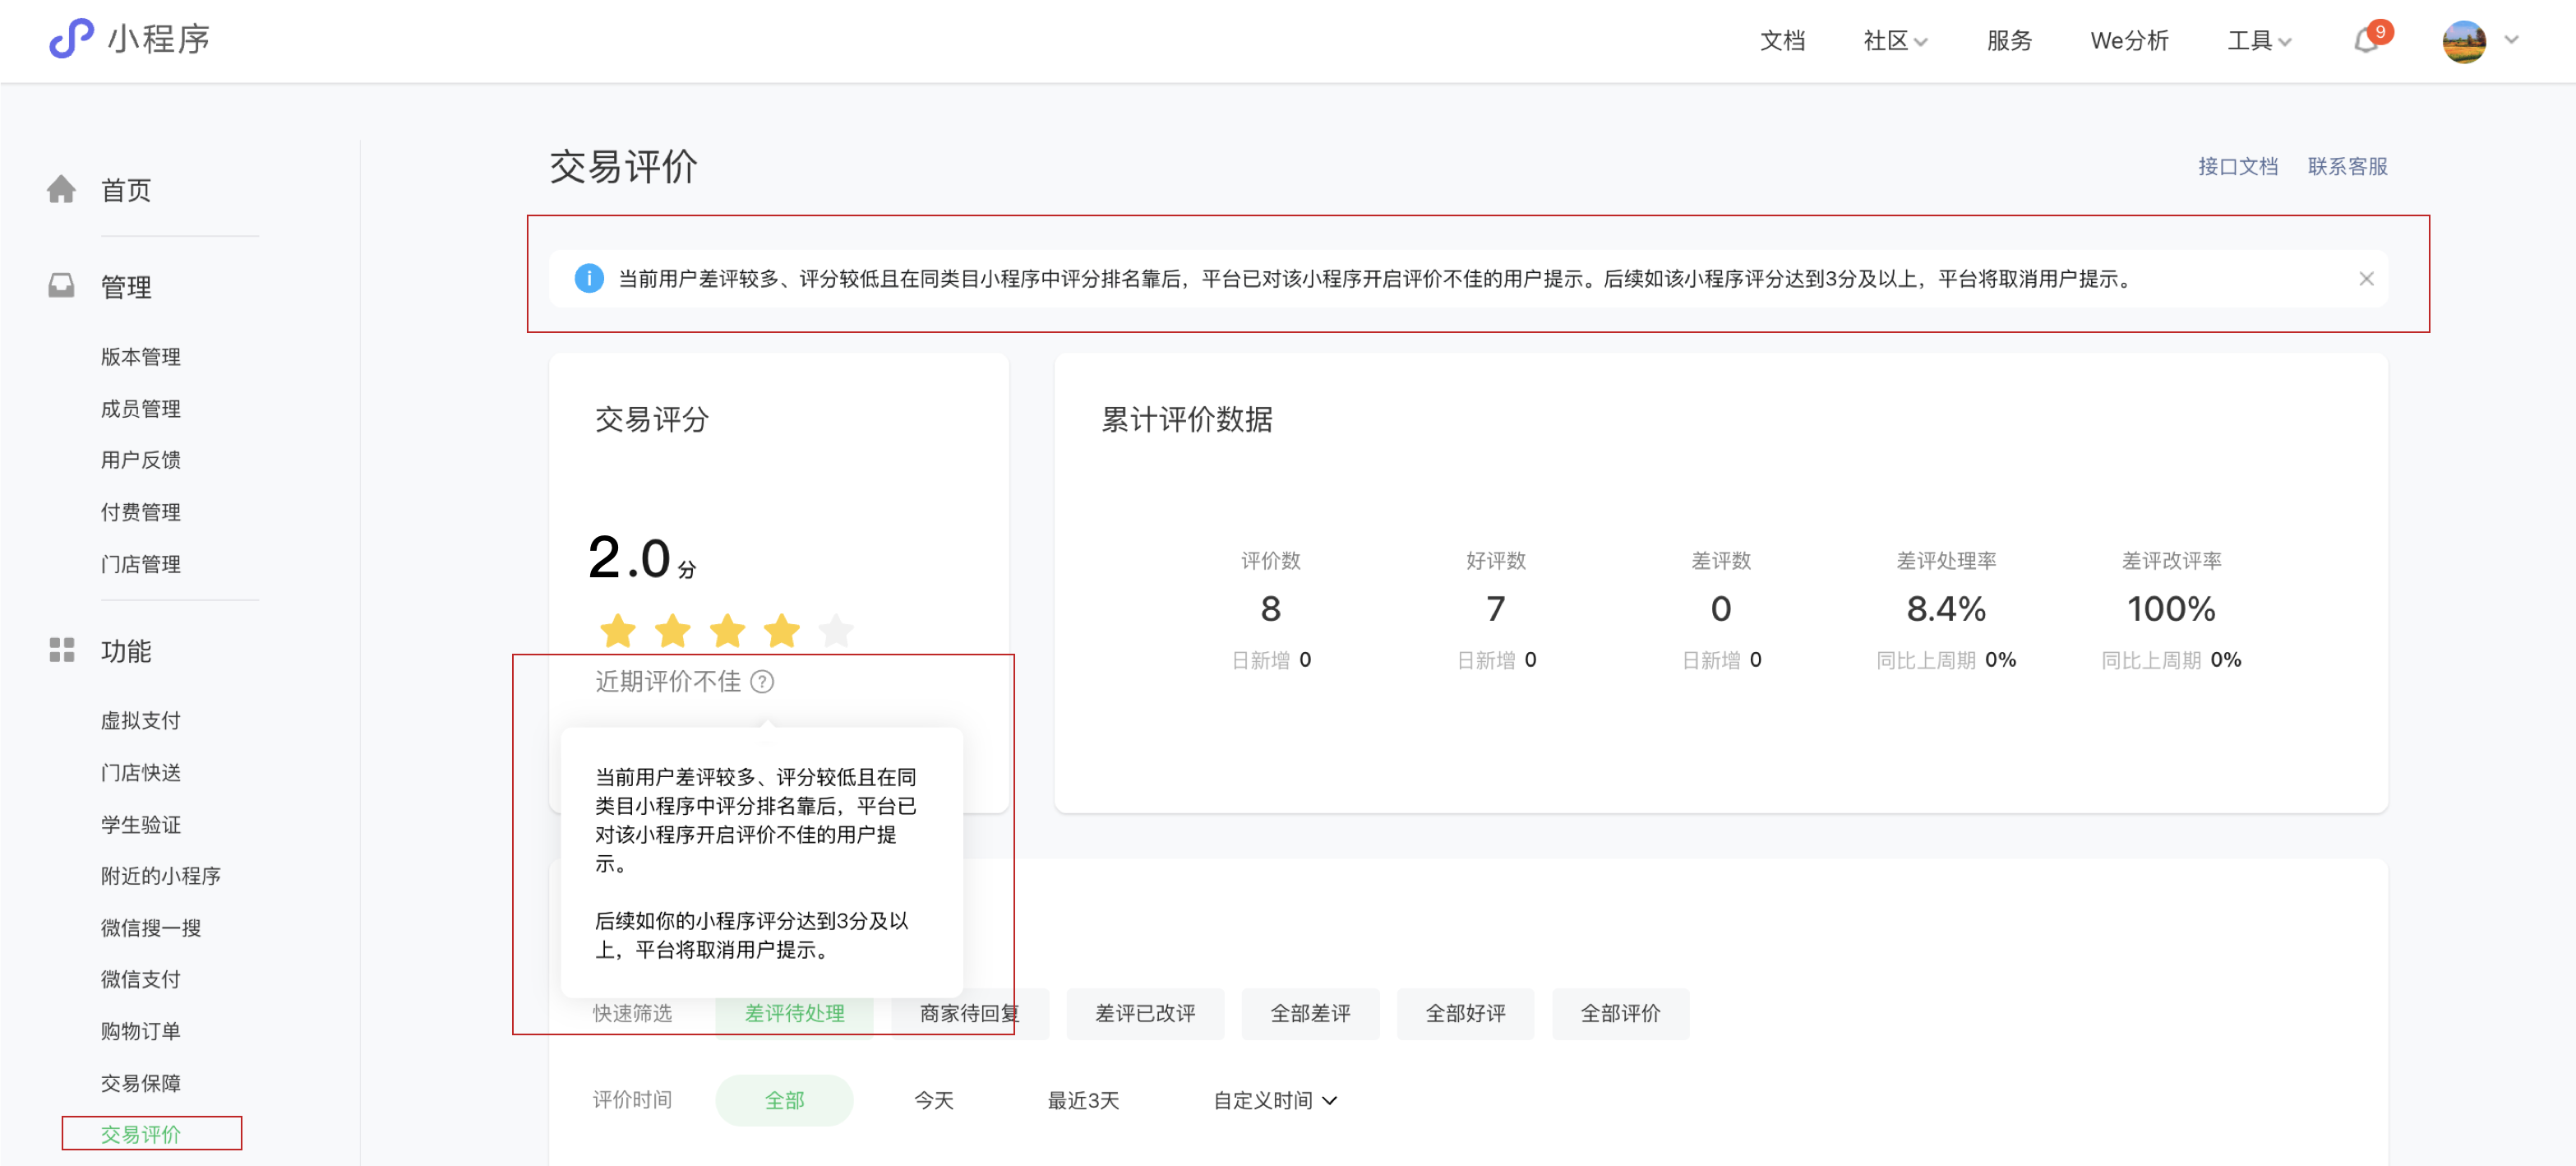
Task: Click the 小程序 logo icon
Action: [71, 39]
